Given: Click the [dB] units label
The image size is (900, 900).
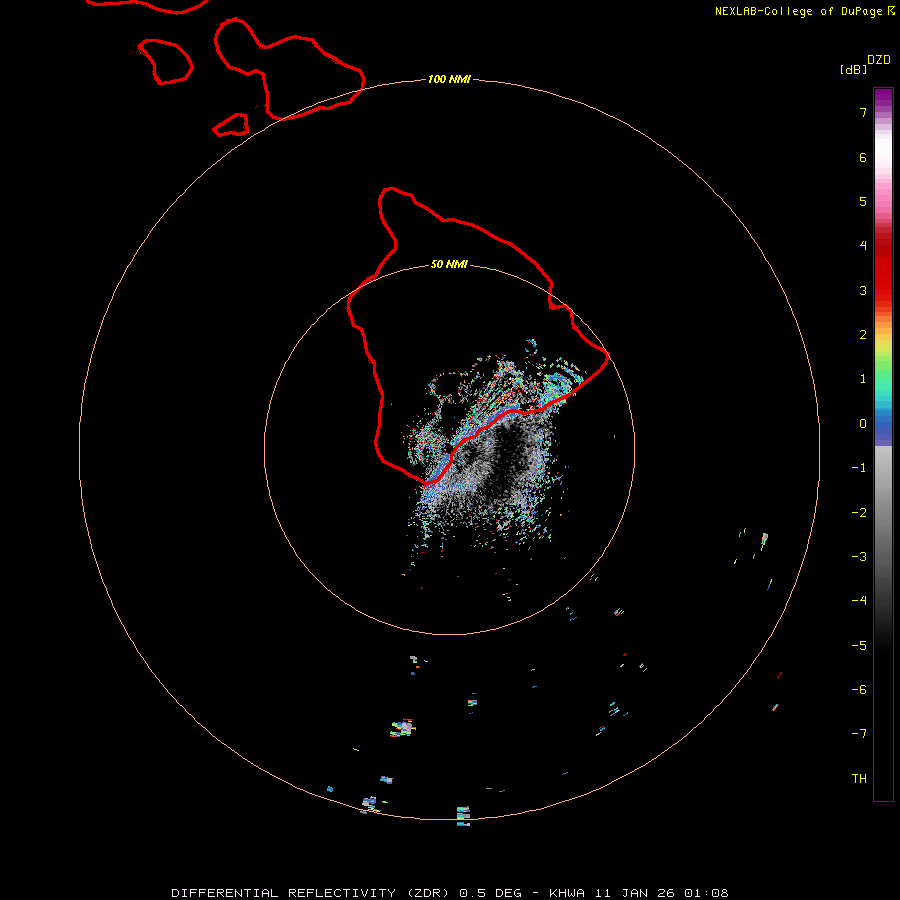Looking at the screenshot, I should pos(853,69).
